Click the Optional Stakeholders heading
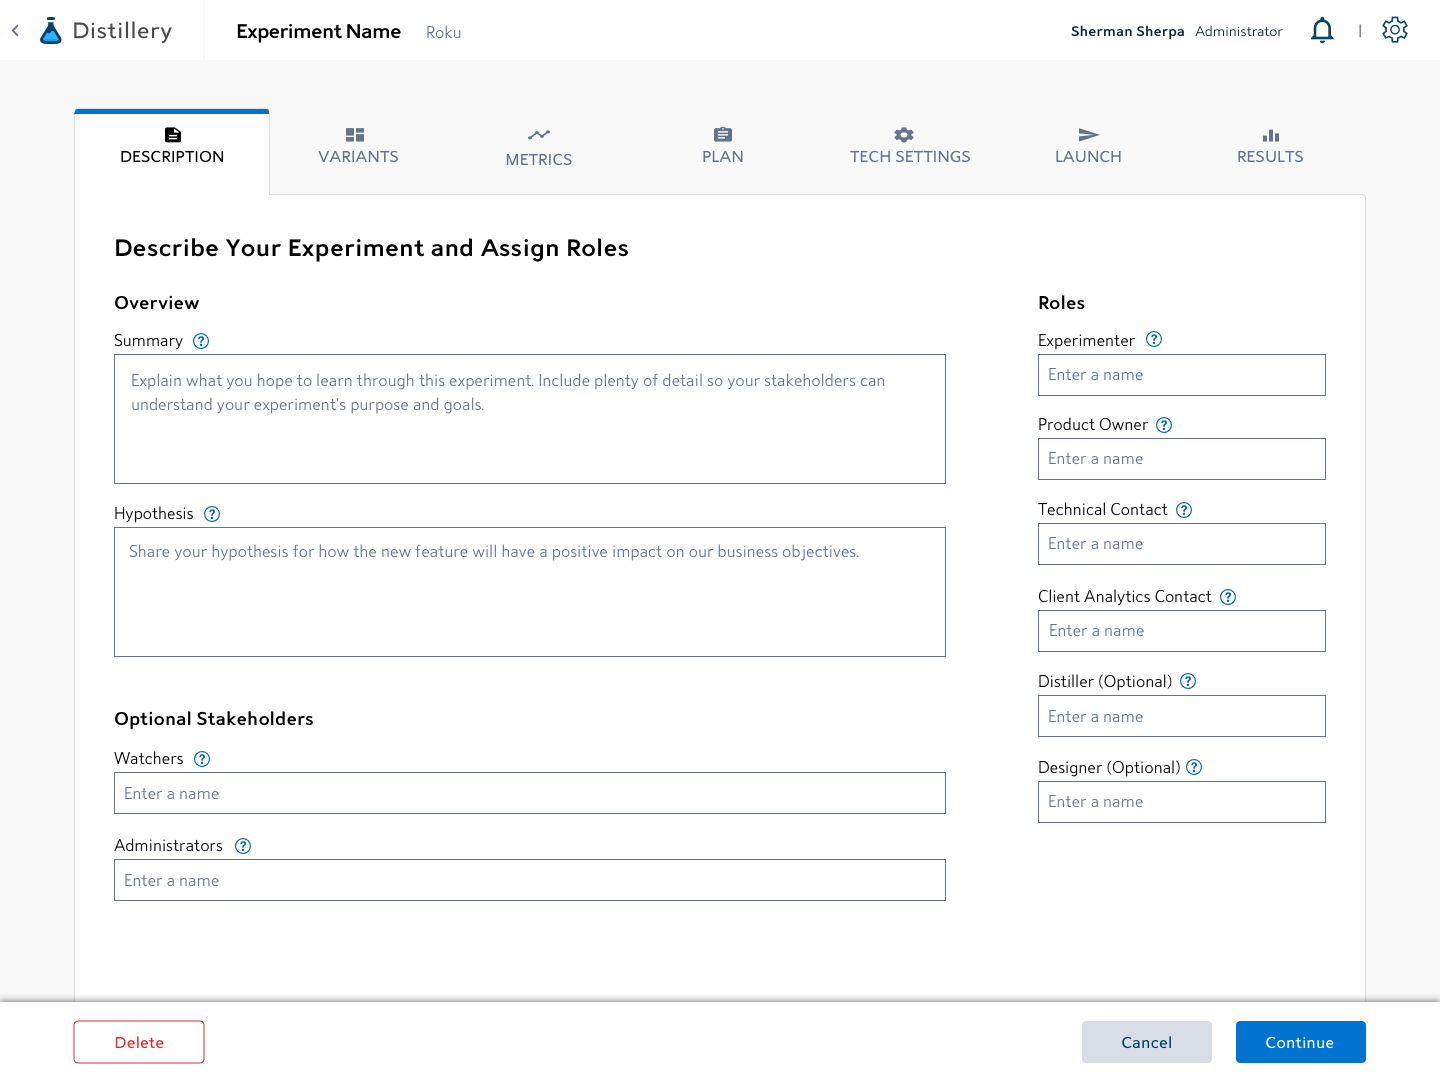Image resolution: width=1440 pixels, height=1082 pixels. (214, 719)
